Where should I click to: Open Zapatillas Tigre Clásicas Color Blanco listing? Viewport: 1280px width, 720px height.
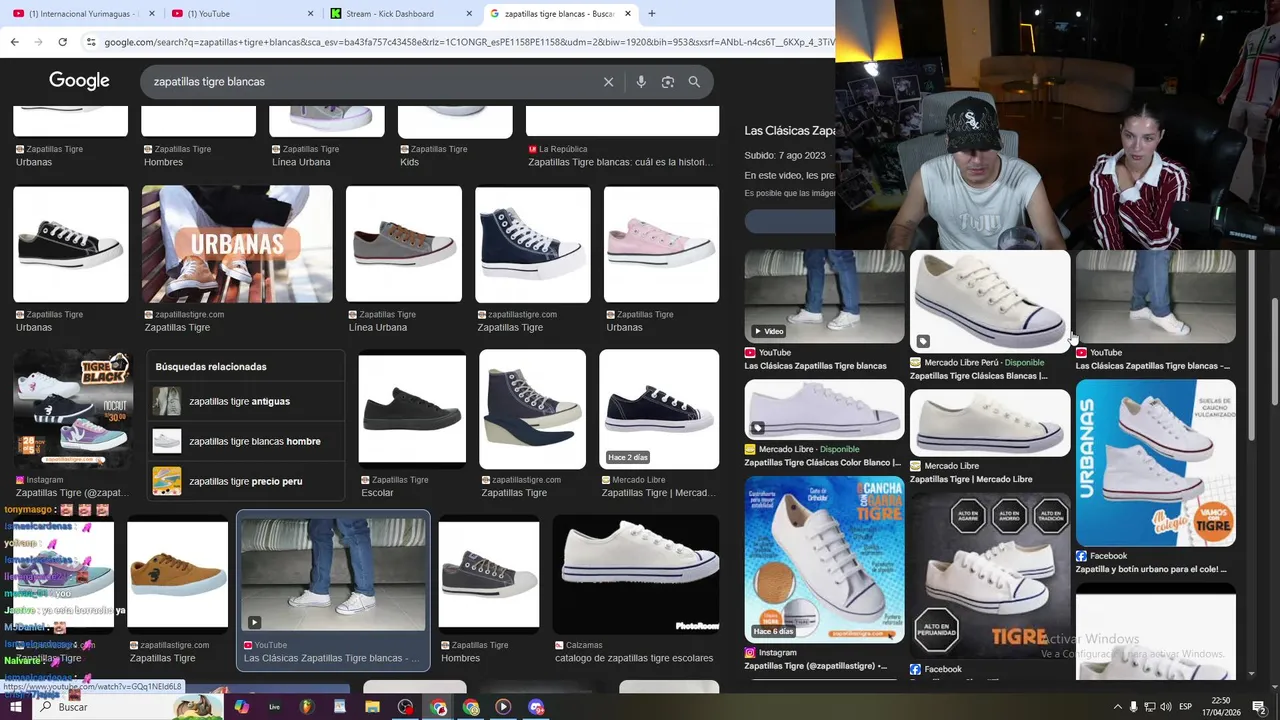click(x=823, y=463)
